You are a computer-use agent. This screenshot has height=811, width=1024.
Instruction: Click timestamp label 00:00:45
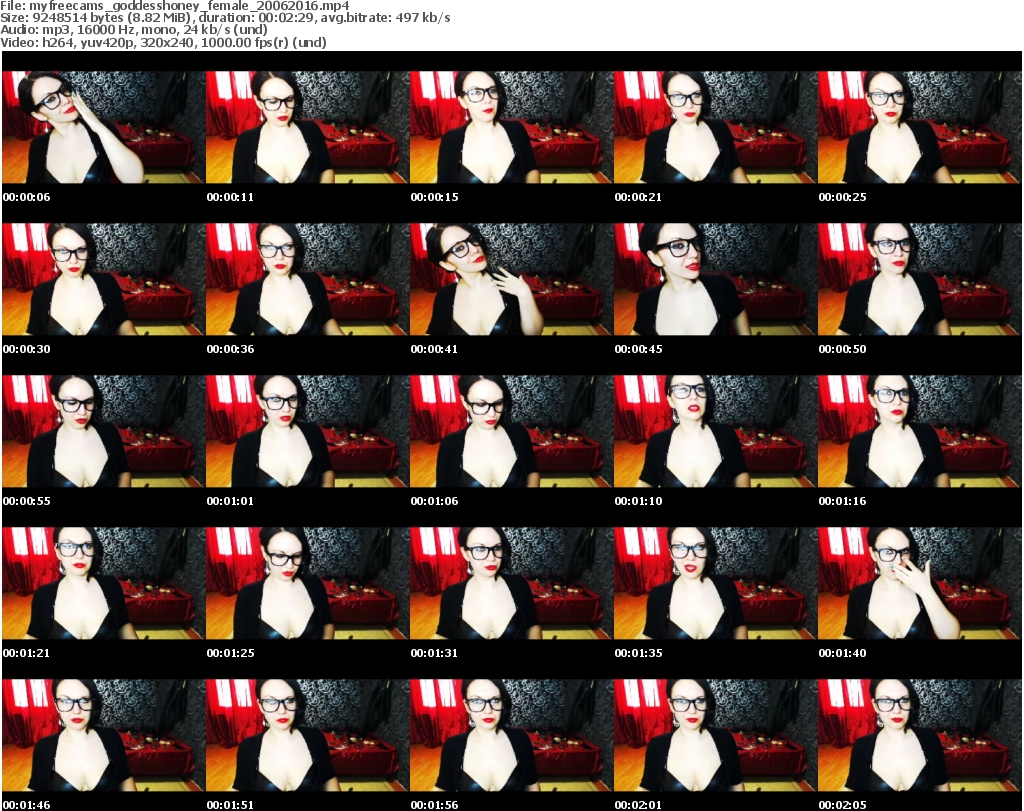(x=638, y=349)
